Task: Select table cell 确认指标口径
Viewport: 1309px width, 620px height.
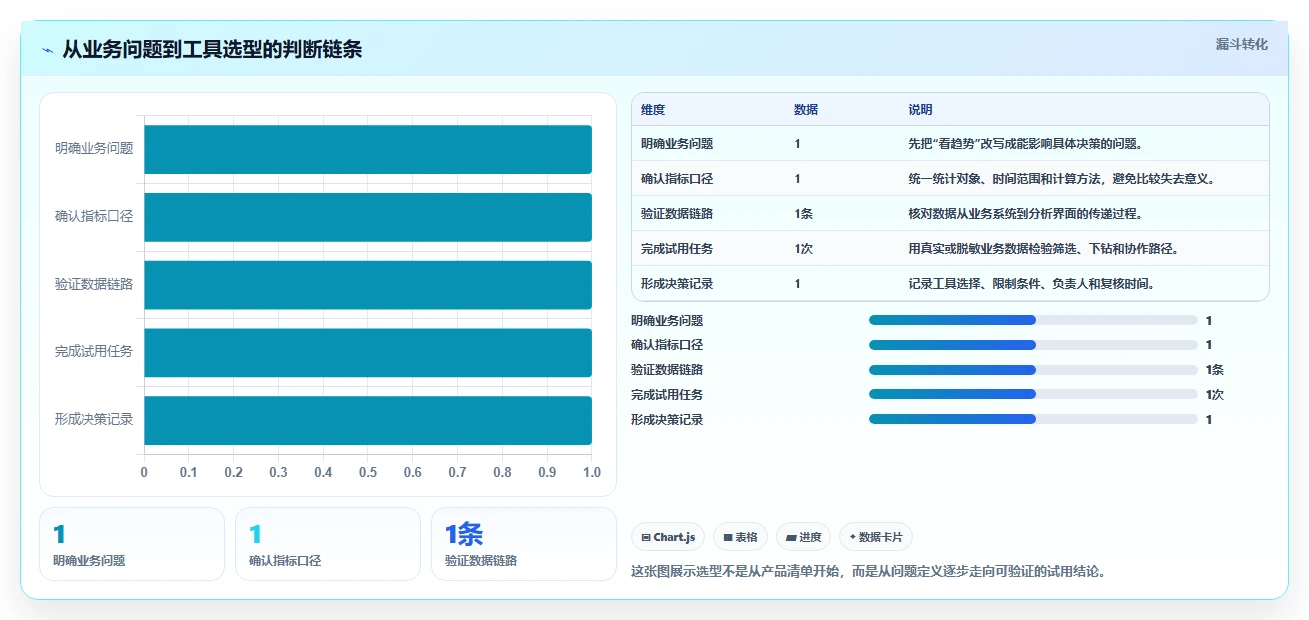Action: [x=677, y=179]
